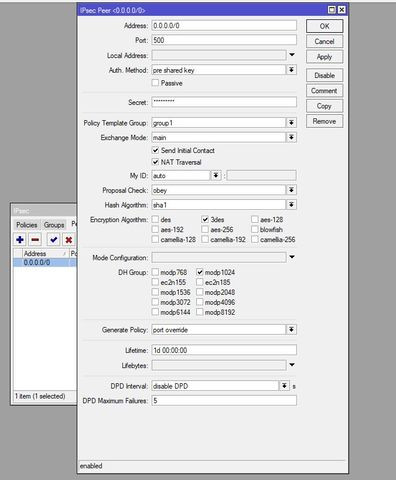This screenshot has width=396, height=480.
Task: Click the blue checkmark Enable icon in IPsec window
Action: [x=53, y=240]
